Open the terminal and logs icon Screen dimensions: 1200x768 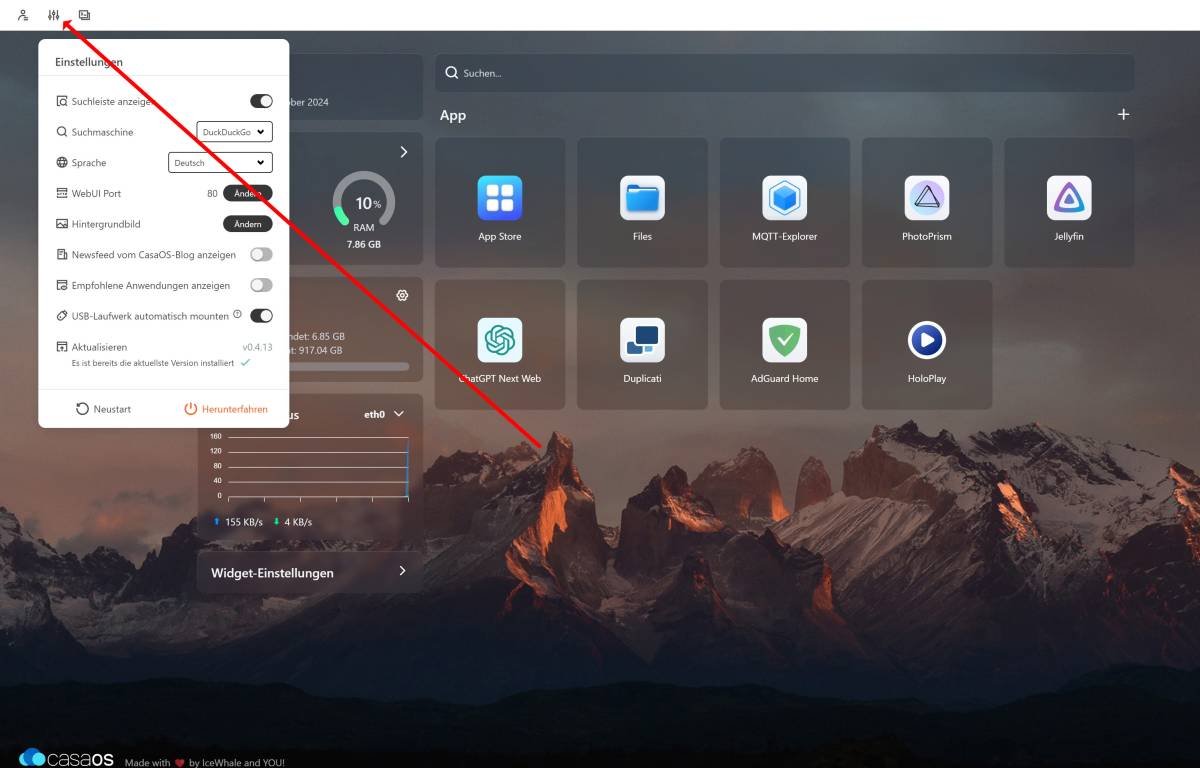(x=84, y=15)
